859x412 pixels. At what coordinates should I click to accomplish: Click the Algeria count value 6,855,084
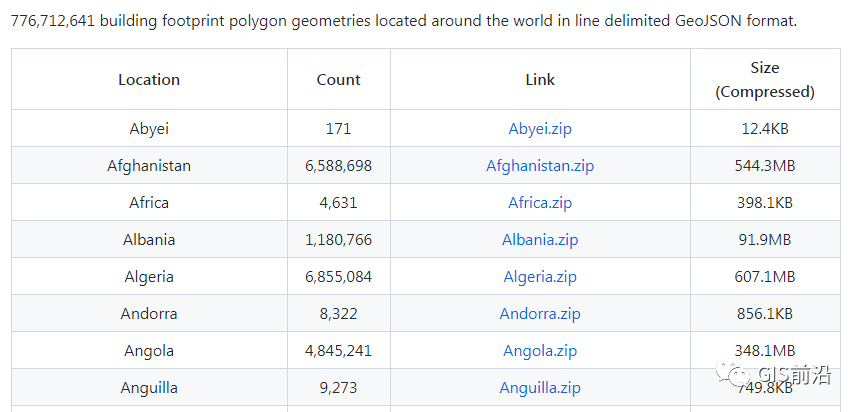point(338,277)
